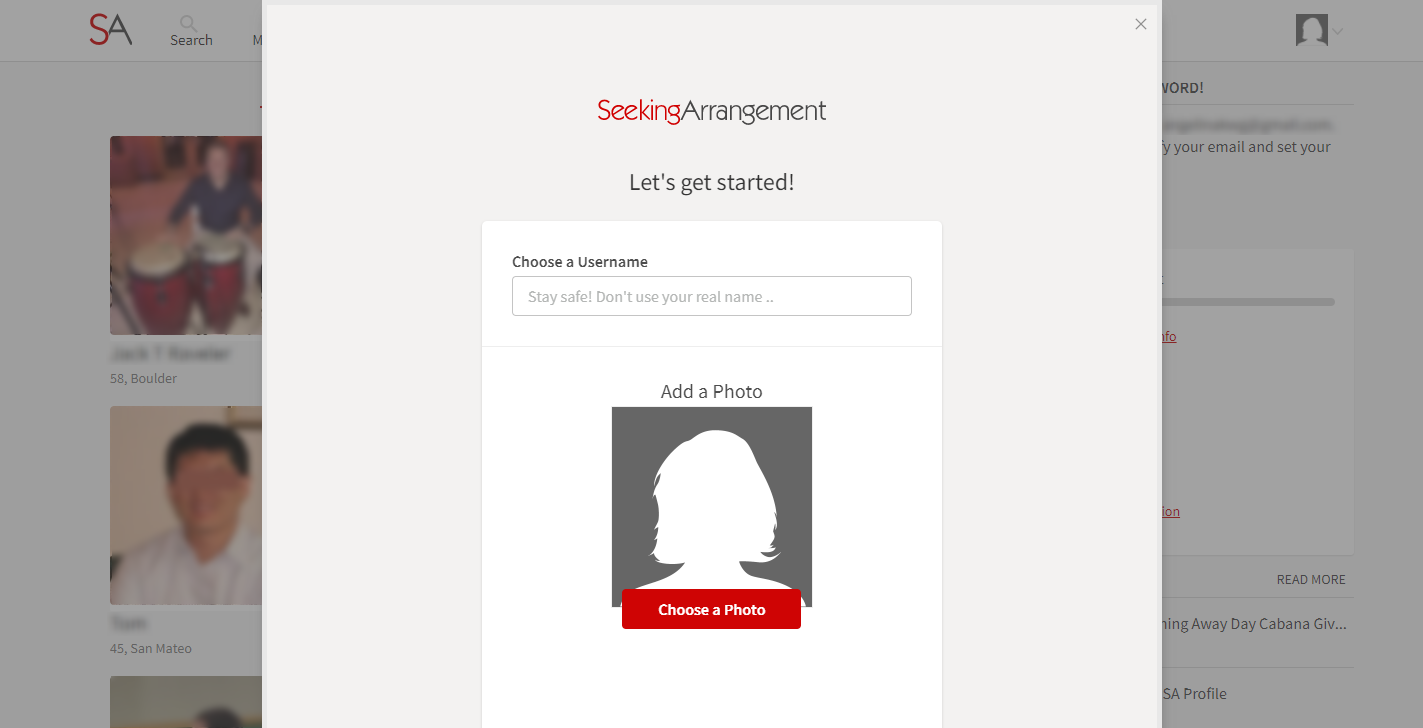Image resolution: width=1423 pixels, height=728 pixels.
Task: Open the conga drummer profile photo
Action: tap(186, 235)
